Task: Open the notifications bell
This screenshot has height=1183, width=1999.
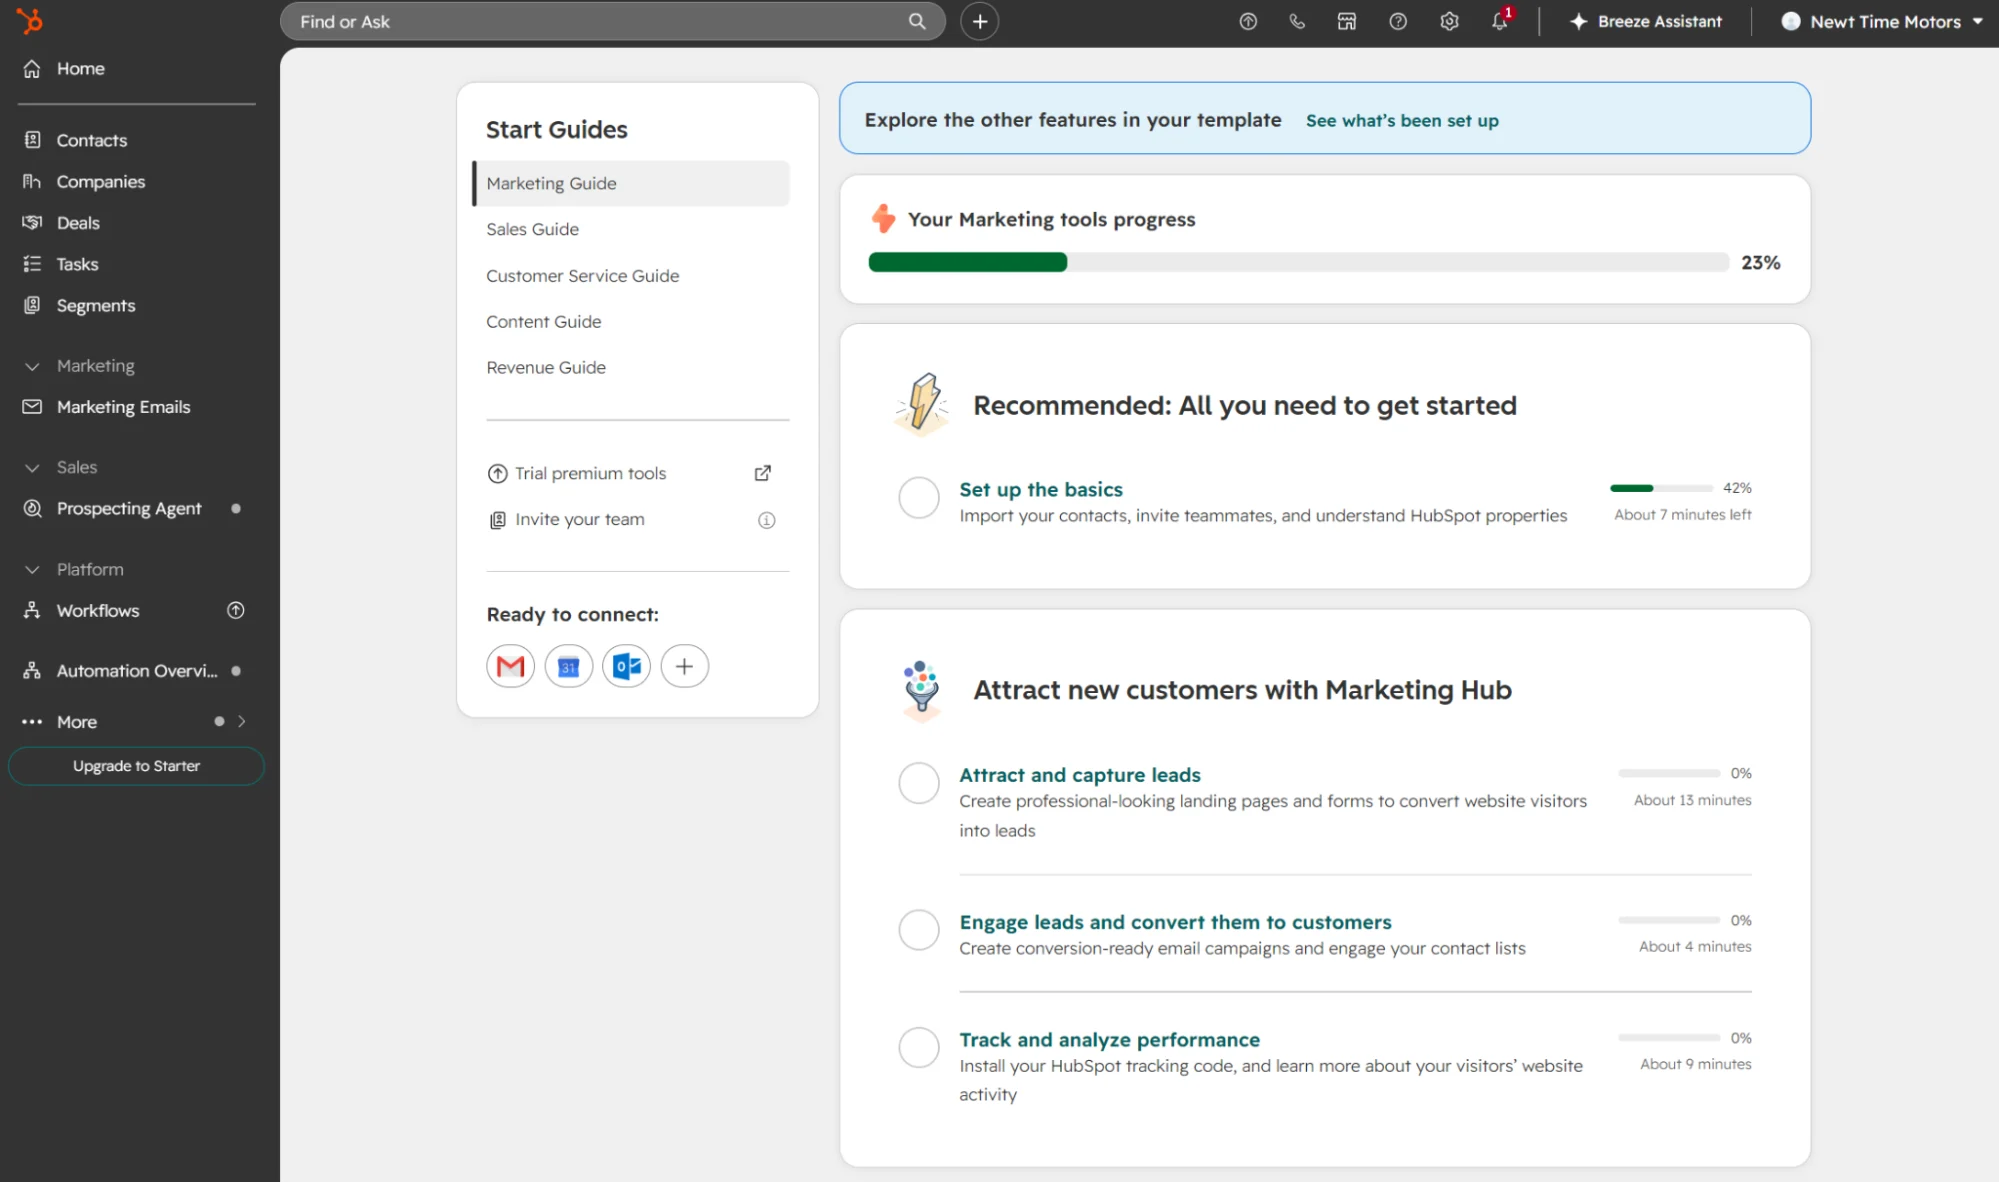Action: pos(1500,21)
